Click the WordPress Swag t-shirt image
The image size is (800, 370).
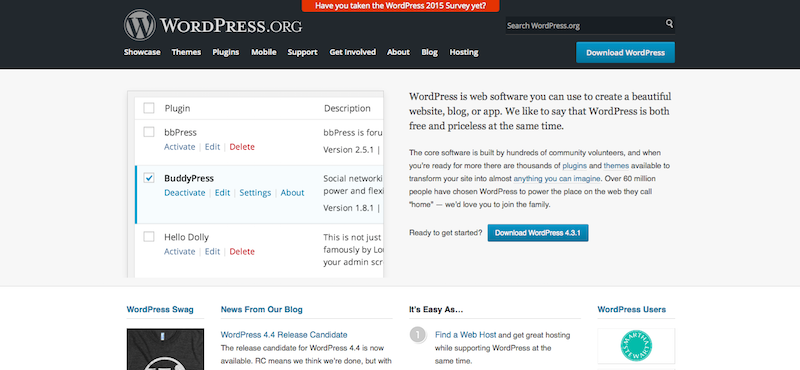[x=165, y=349]
